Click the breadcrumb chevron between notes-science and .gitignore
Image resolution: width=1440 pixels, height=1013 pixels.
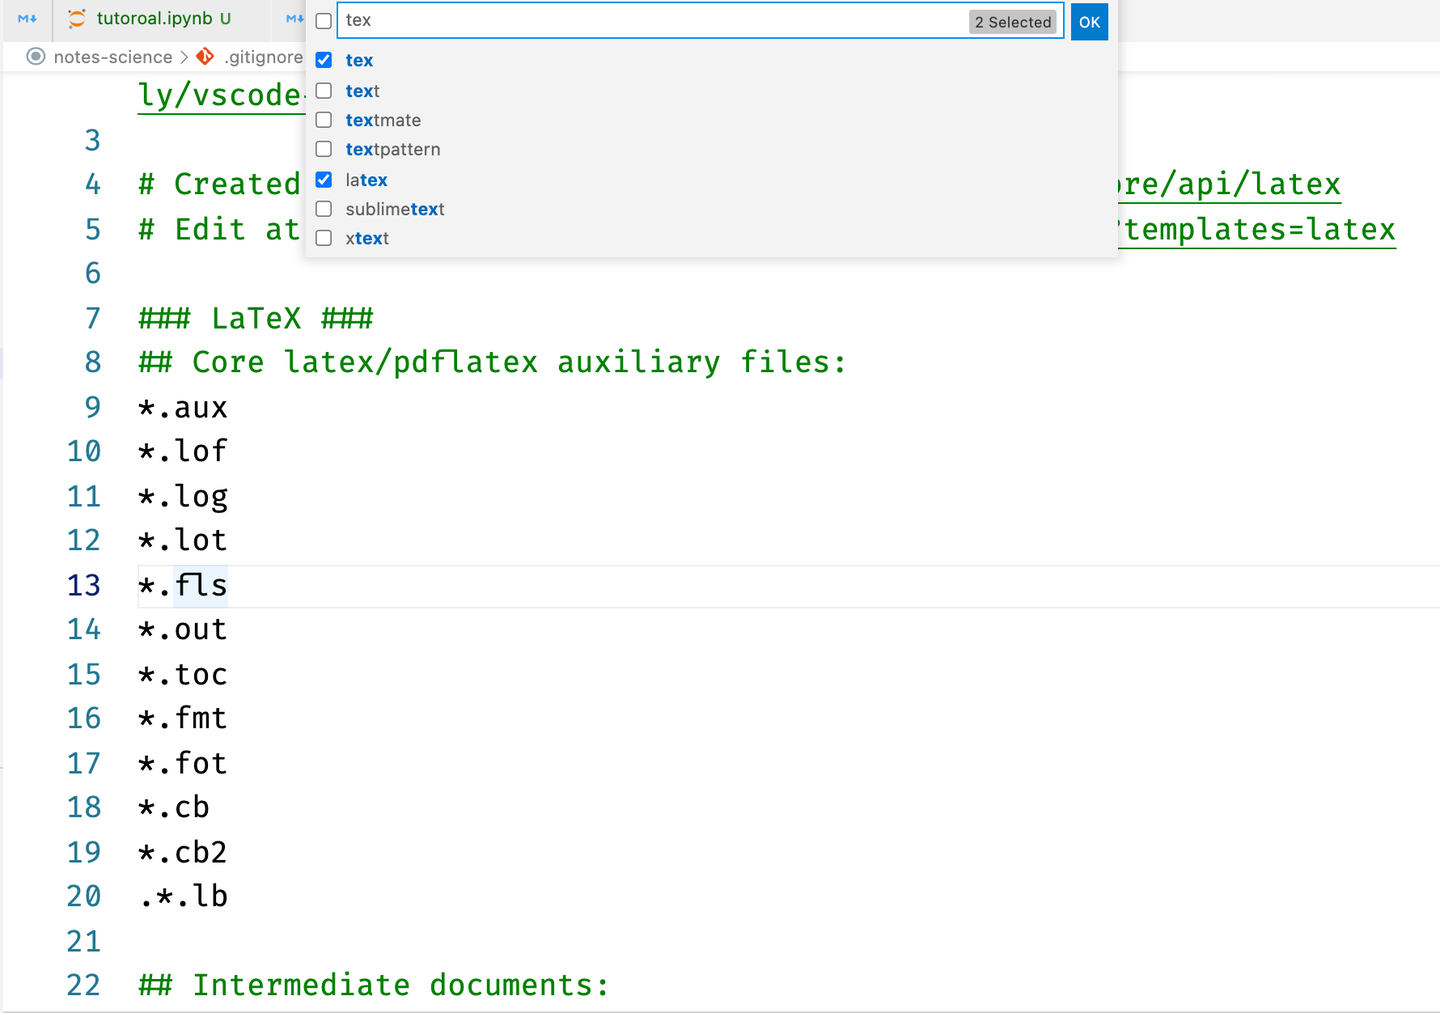[185, 57]
